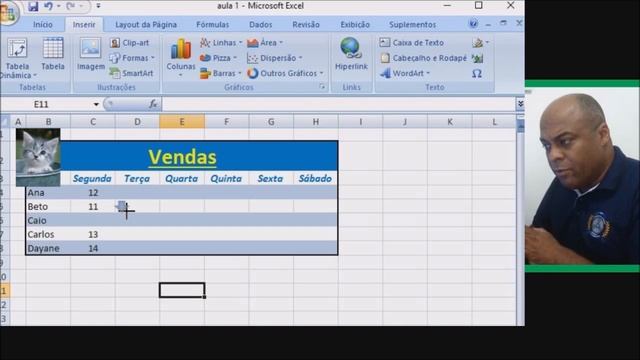640x360 pixels.
Task: Click the Office button orb
Action: pos(7,12)
